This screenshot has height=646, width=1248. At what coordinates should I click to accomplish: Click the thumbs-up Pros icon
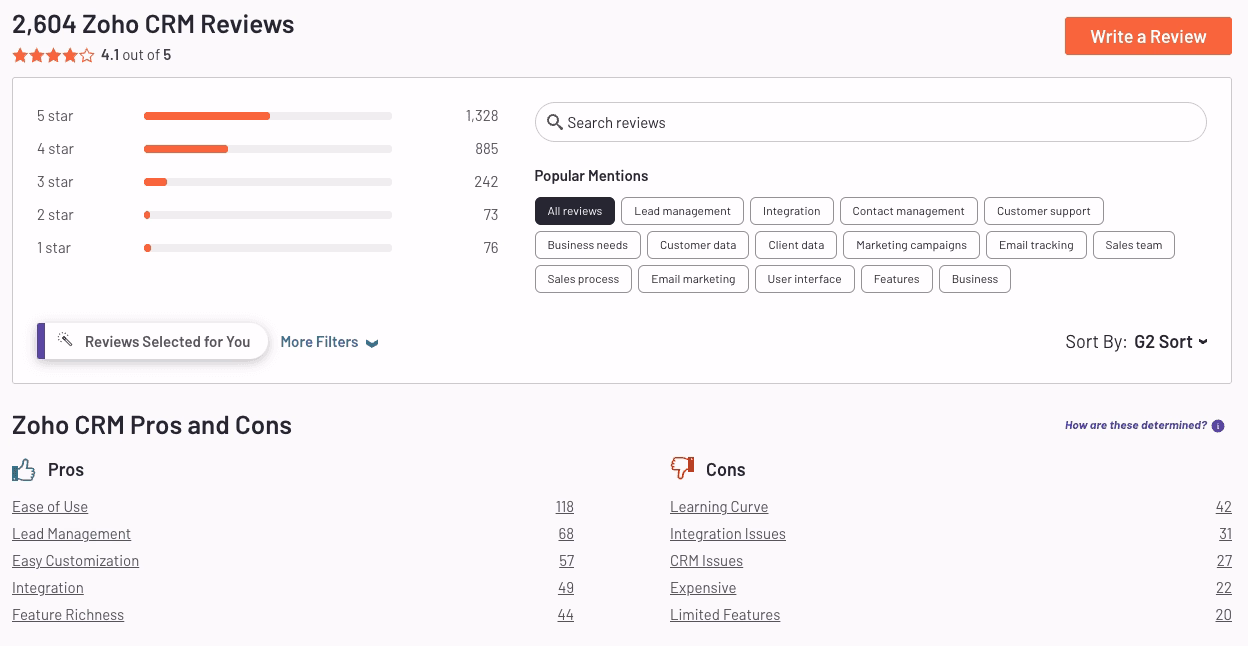point(23,469)
